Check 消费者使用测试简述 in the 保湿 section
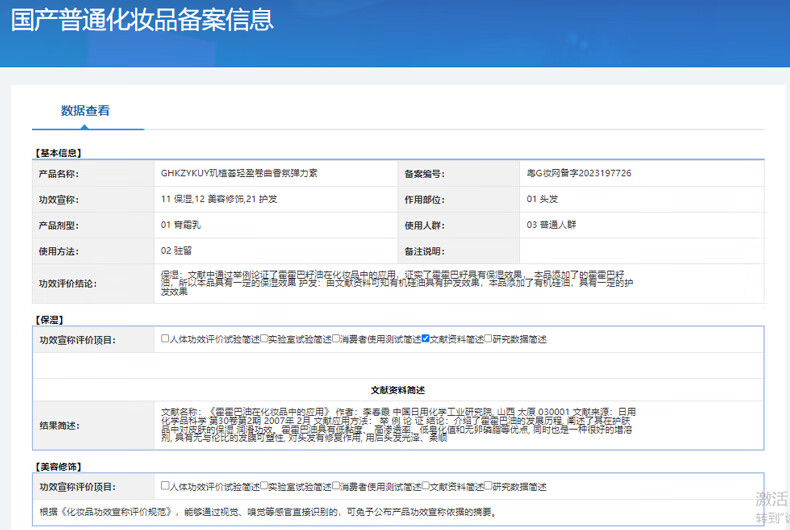Screen dimensions: 790x530 tap(336, 339)
